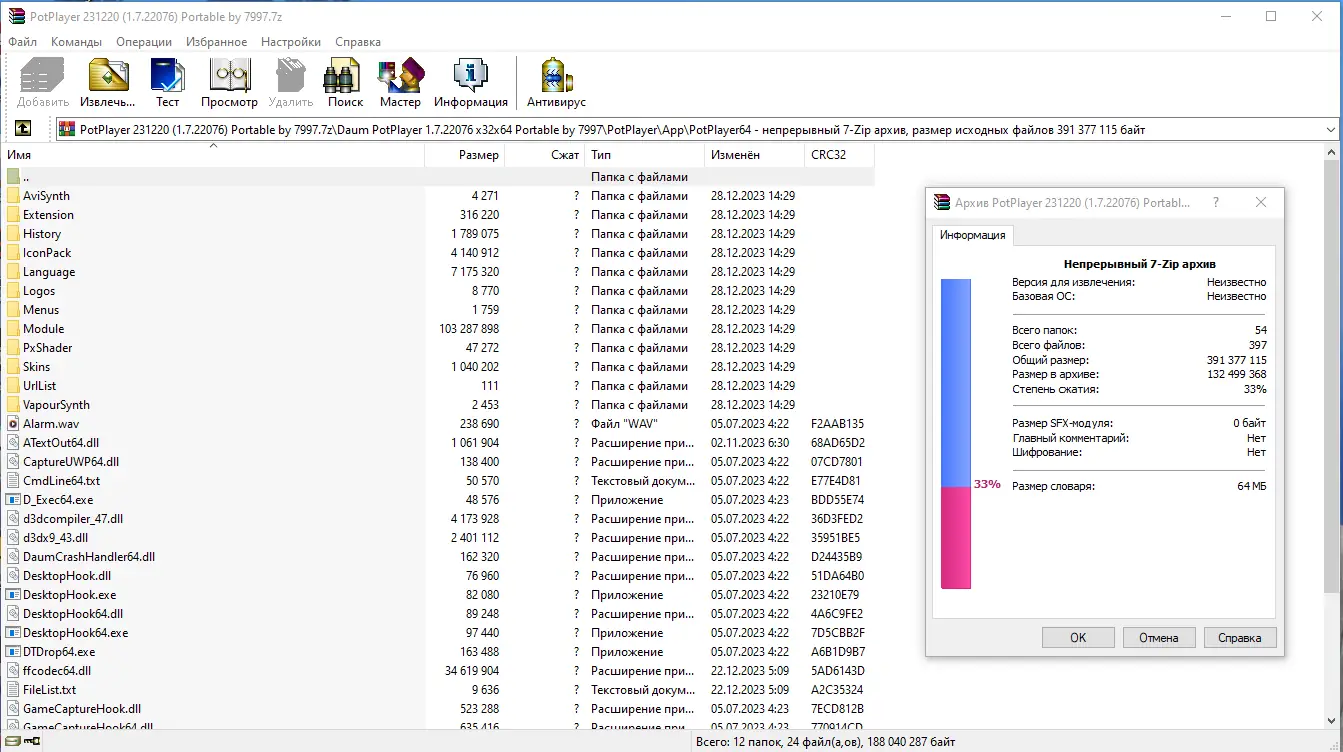
Task: Select the file "d3dx9_43.dll"
Action: point(56,538)
